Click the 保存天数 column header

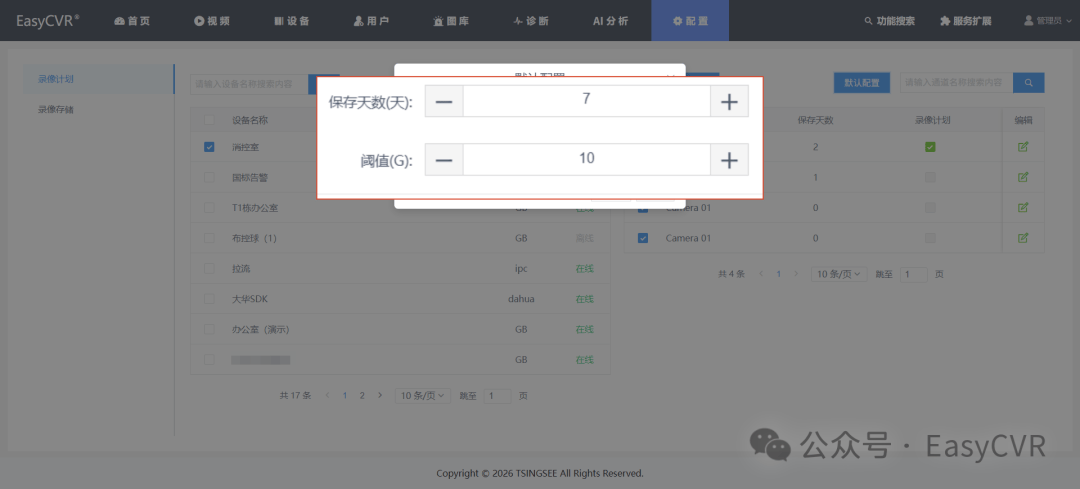click(x=816, y=120)
